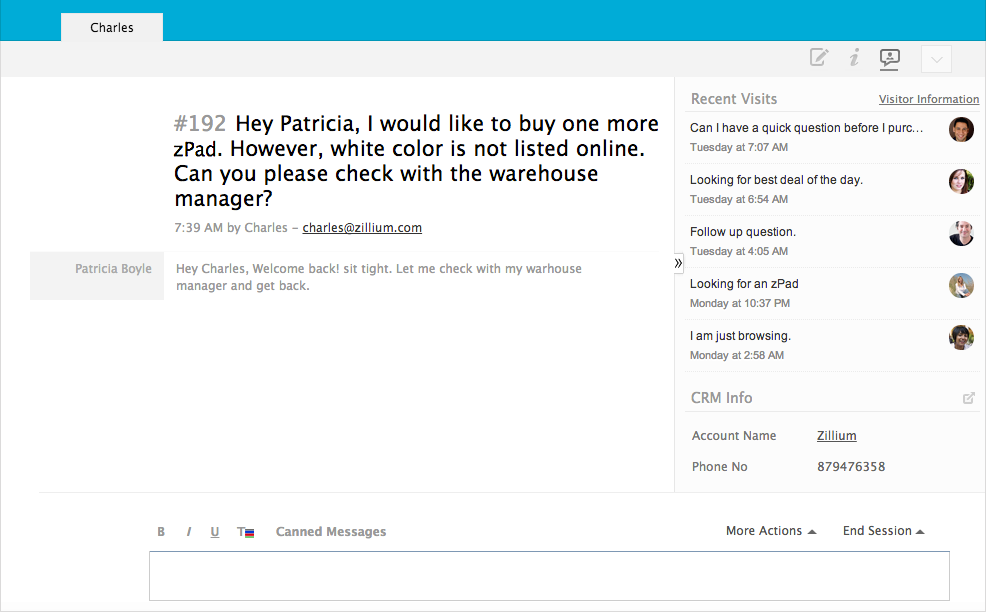Open the 'Follow up question.' recent visit
The image size is (986, 612).
tap(743, 232)
